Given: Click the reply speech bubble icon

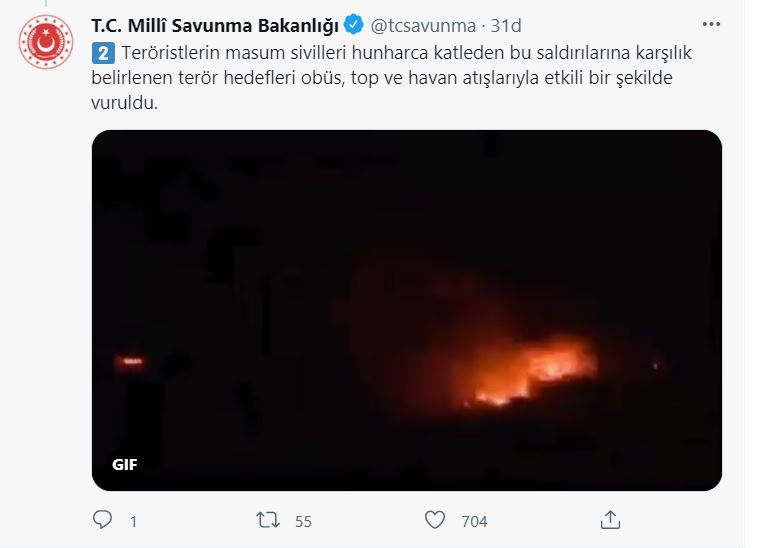Looking at the screenshot, I should (x=102, y=519).
